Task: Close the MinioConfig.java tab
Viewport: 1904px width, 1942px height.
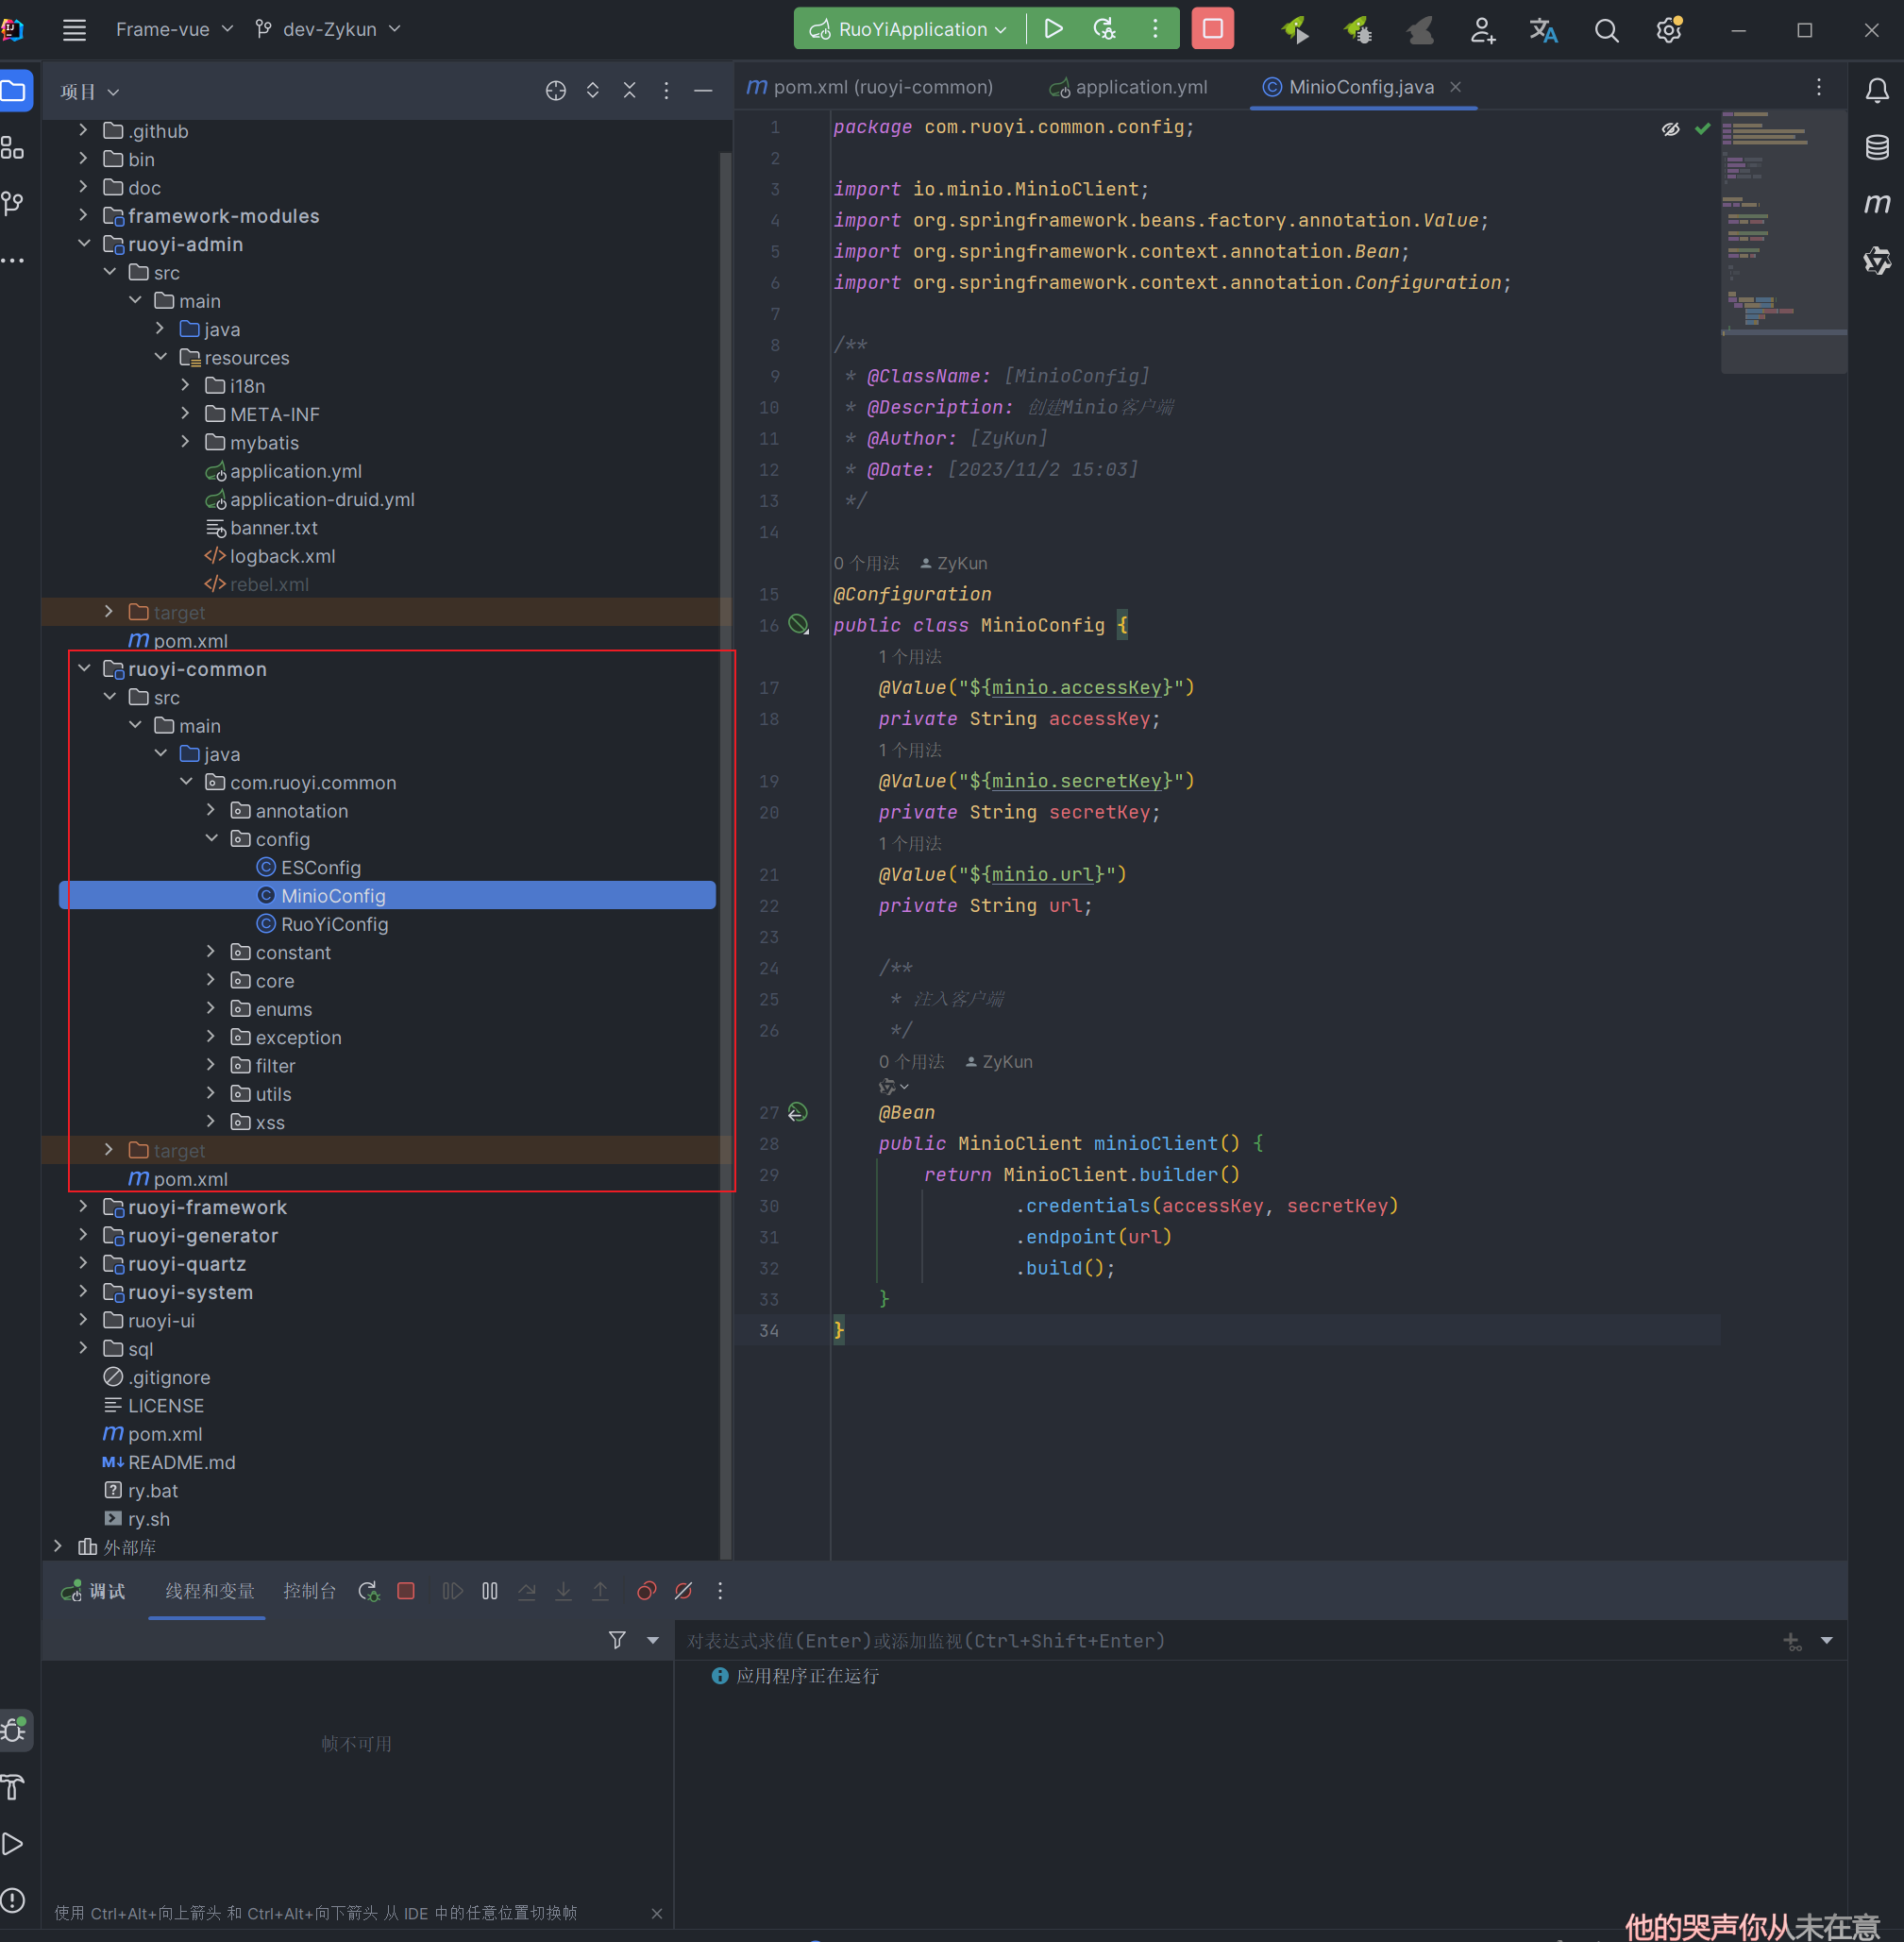Action: [x=1456, y=87]
